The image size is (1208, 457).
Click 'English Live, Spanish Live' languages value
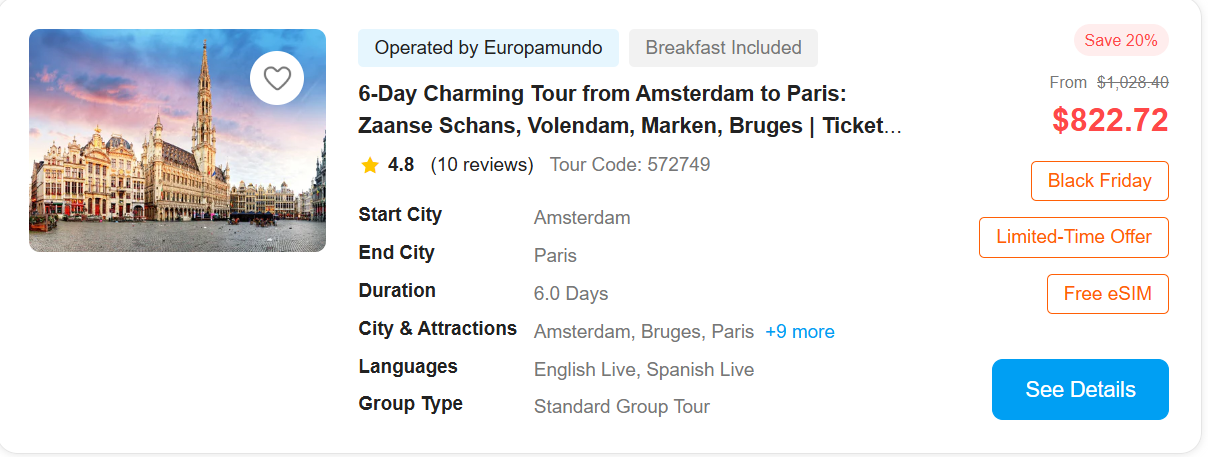643,370
